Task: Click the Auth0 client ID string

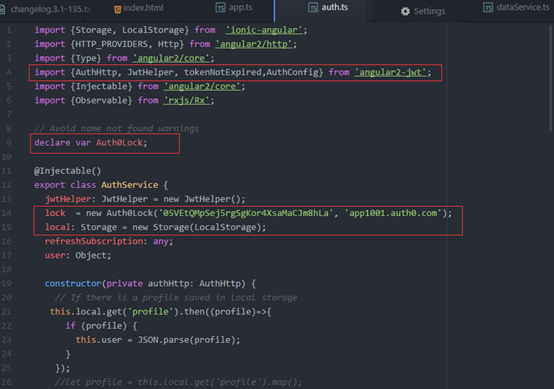Action: (246, 213)
